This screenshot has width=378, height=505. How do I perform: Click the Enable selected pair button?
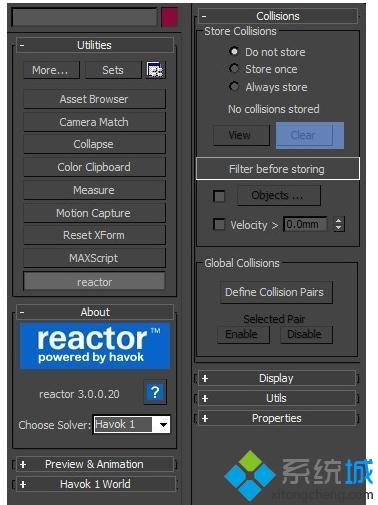point(243,334)
